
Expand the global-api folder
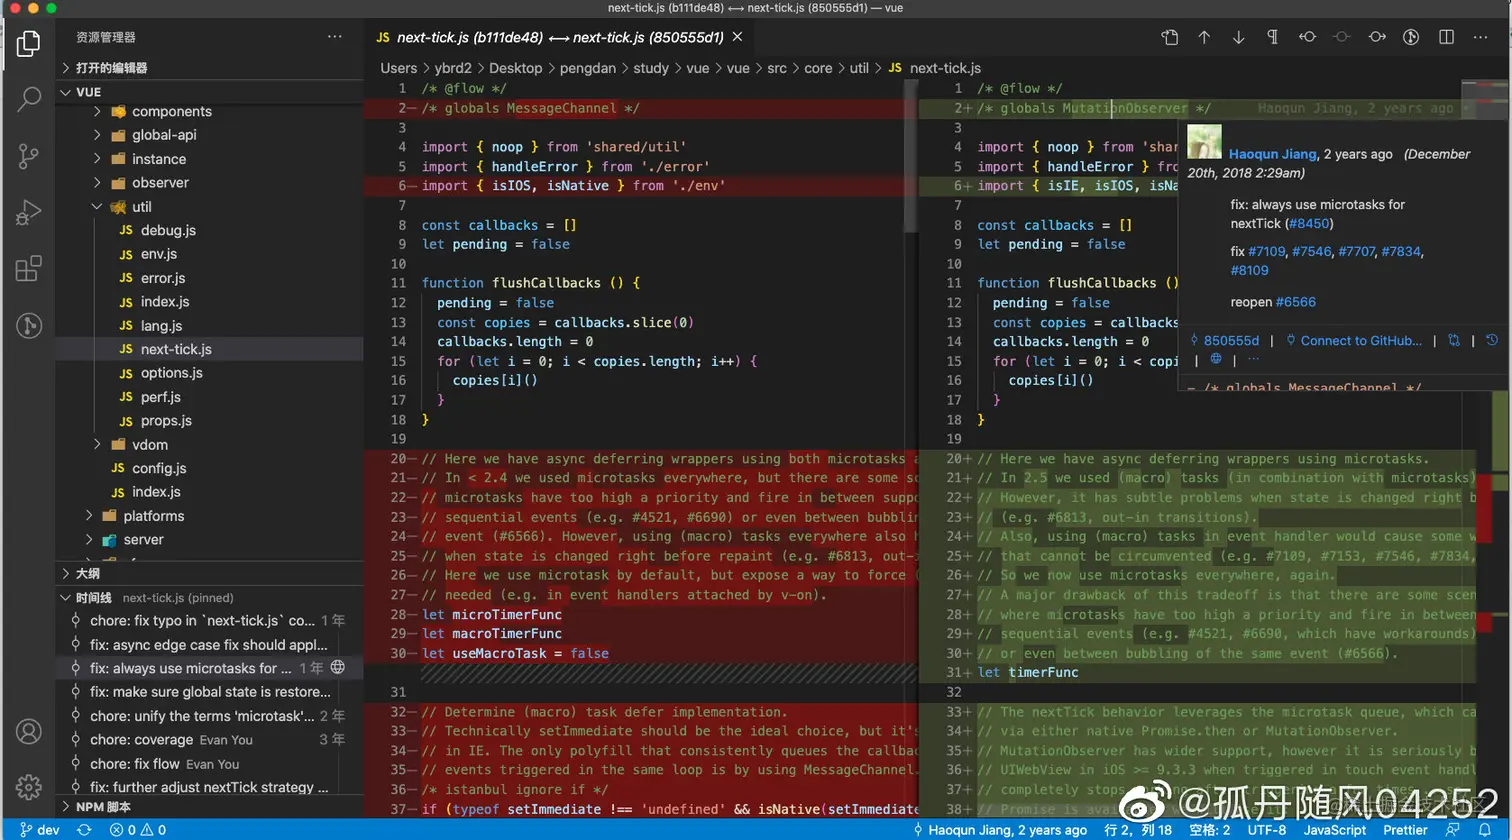tap(209, 135)
